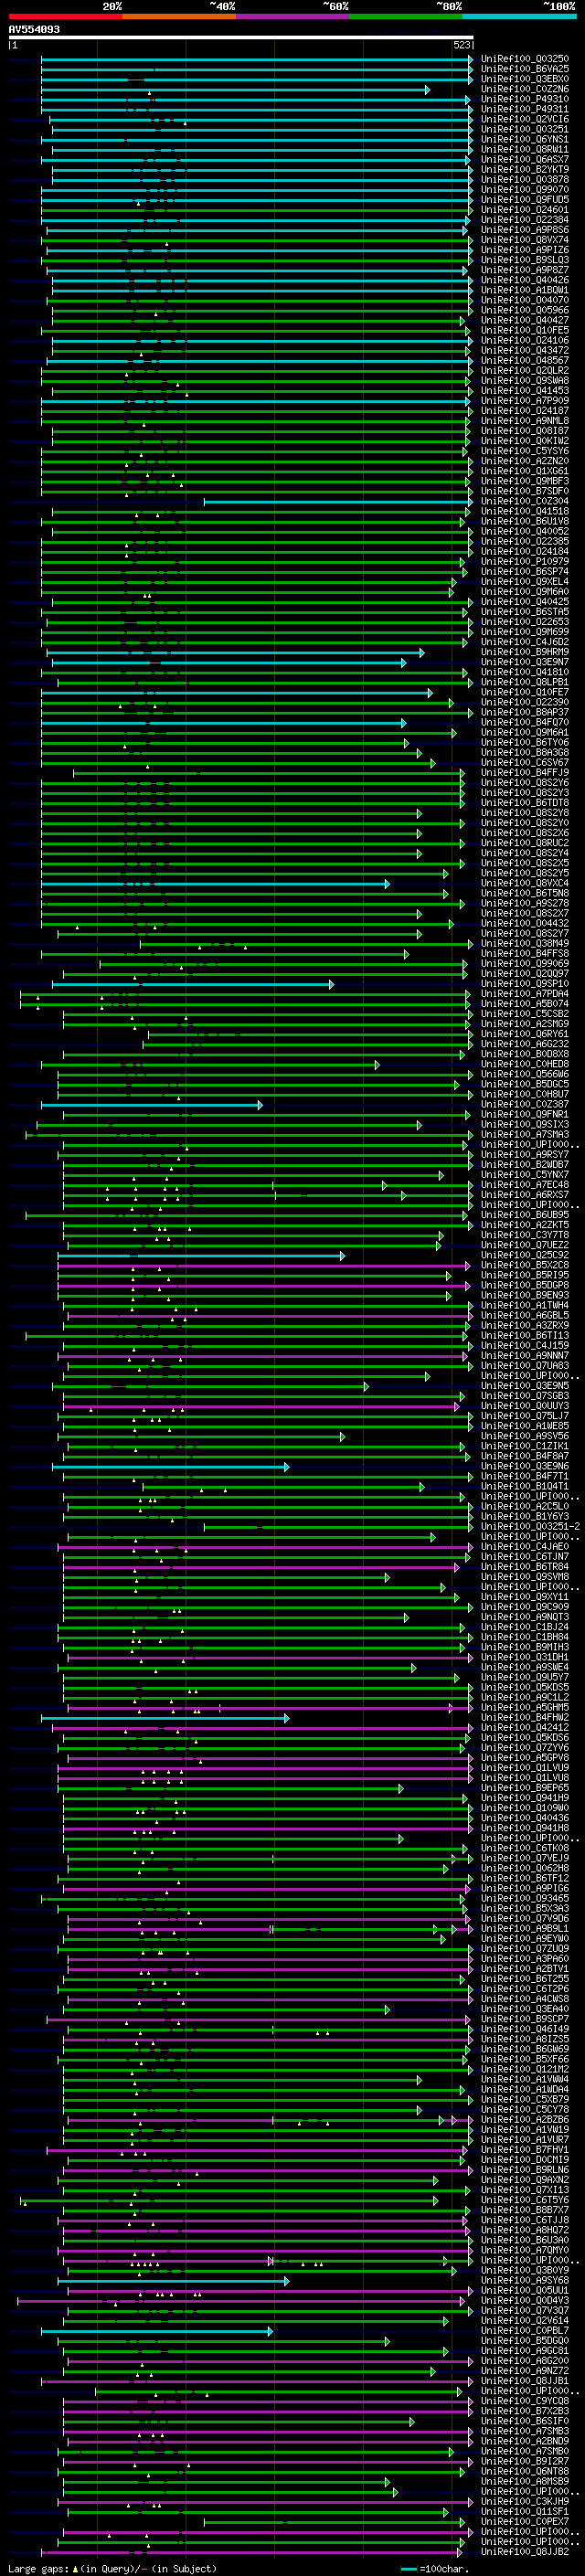Select hit label UniRef100_Q8VXC4
The height and width of the screenshot is (2576, 585).
tap(524, 883)
